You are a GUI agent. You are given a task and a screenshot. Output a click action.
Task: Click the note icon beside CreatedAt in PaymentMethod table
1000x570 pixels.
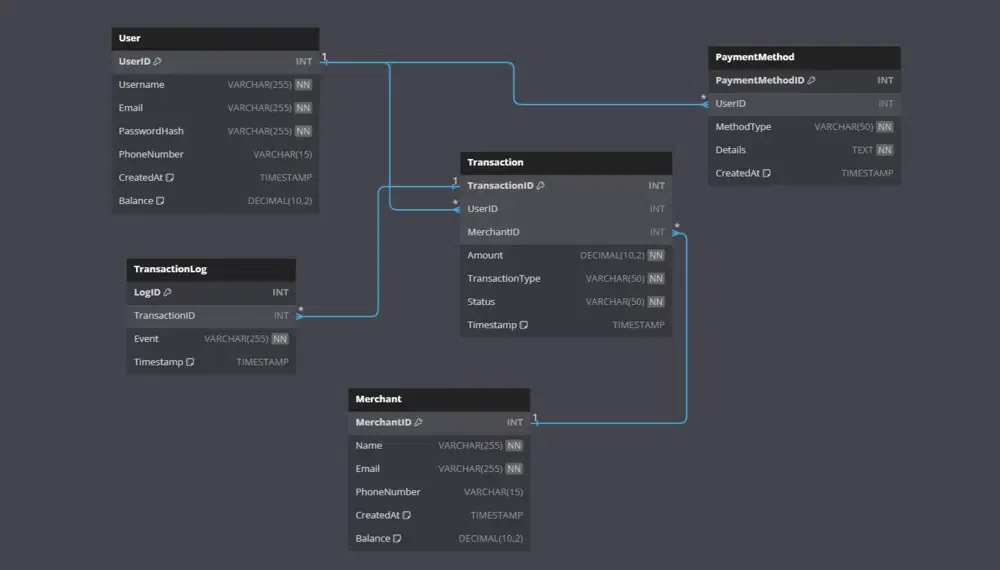[x=767, y=174]
